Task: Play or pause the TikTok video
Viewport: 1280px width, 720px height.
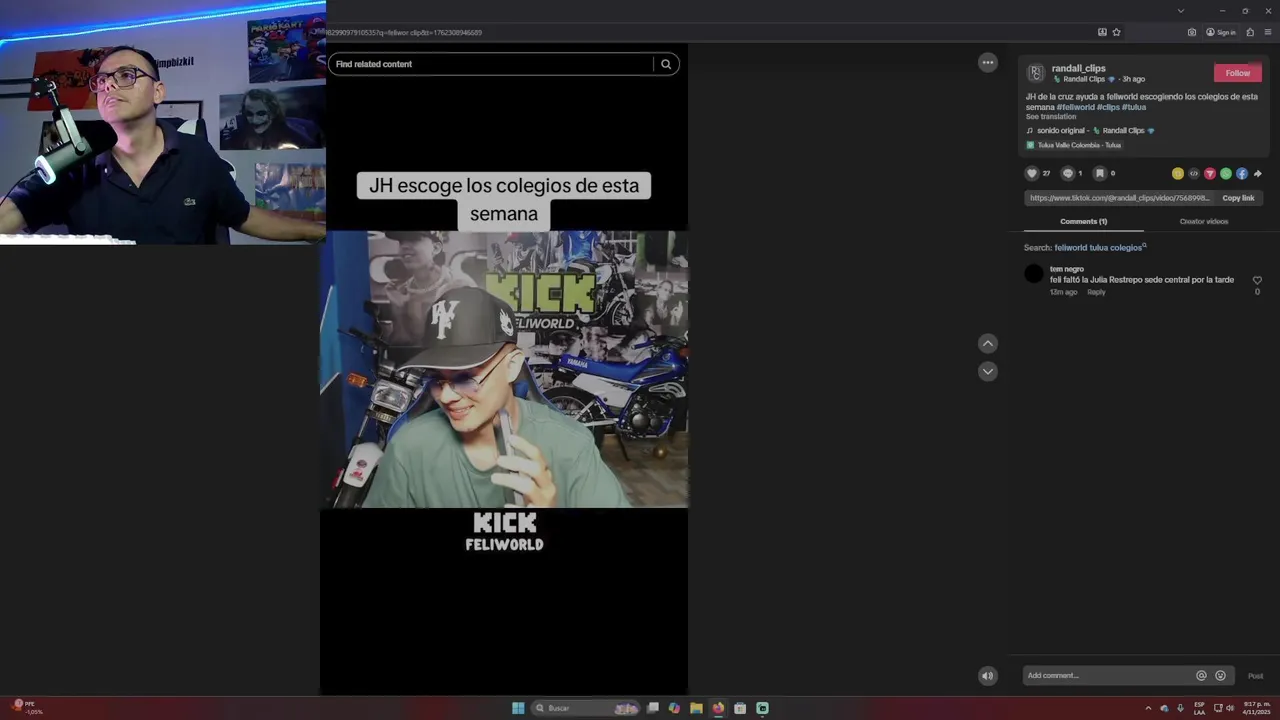Action: 504,369
